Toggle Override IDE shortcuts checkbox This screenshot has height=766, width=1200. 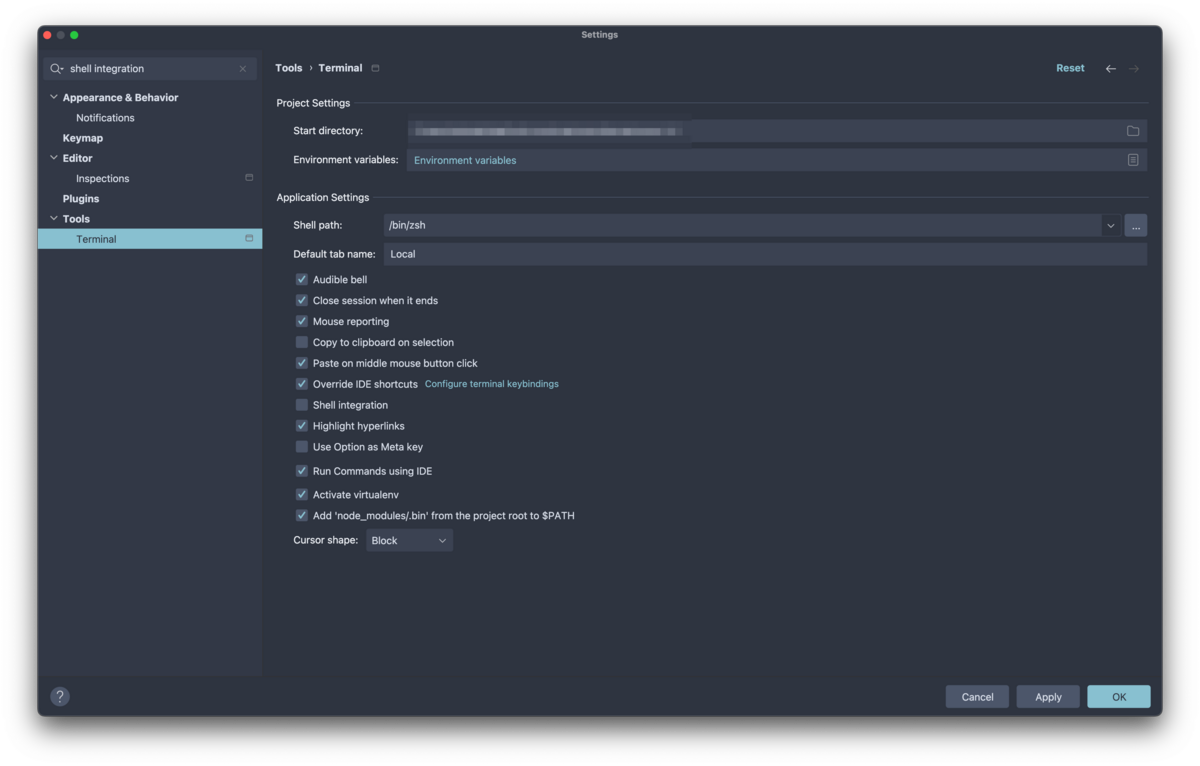click(x=301, y=384)
